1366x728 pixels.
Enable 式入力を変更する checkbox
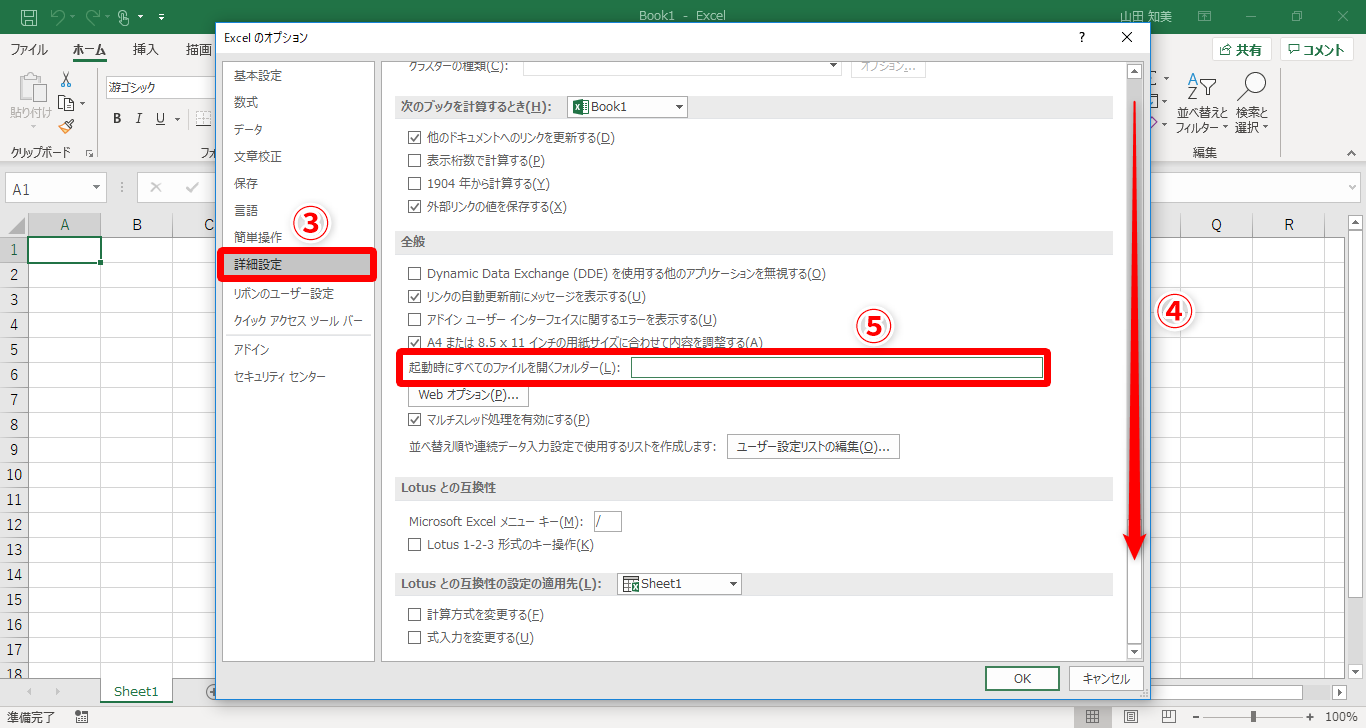pyautogui.click(x=415, y=638)
